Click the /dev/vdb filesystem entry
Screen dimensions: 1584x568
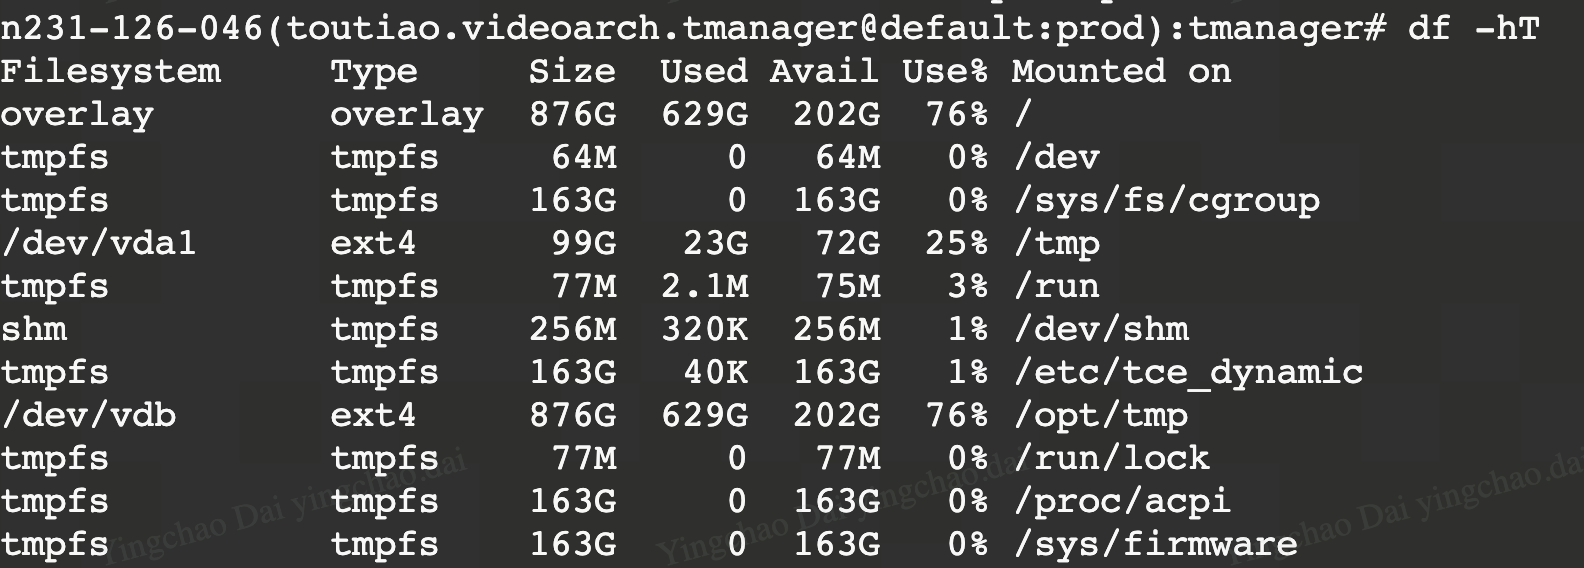click(x=88, y=415)
